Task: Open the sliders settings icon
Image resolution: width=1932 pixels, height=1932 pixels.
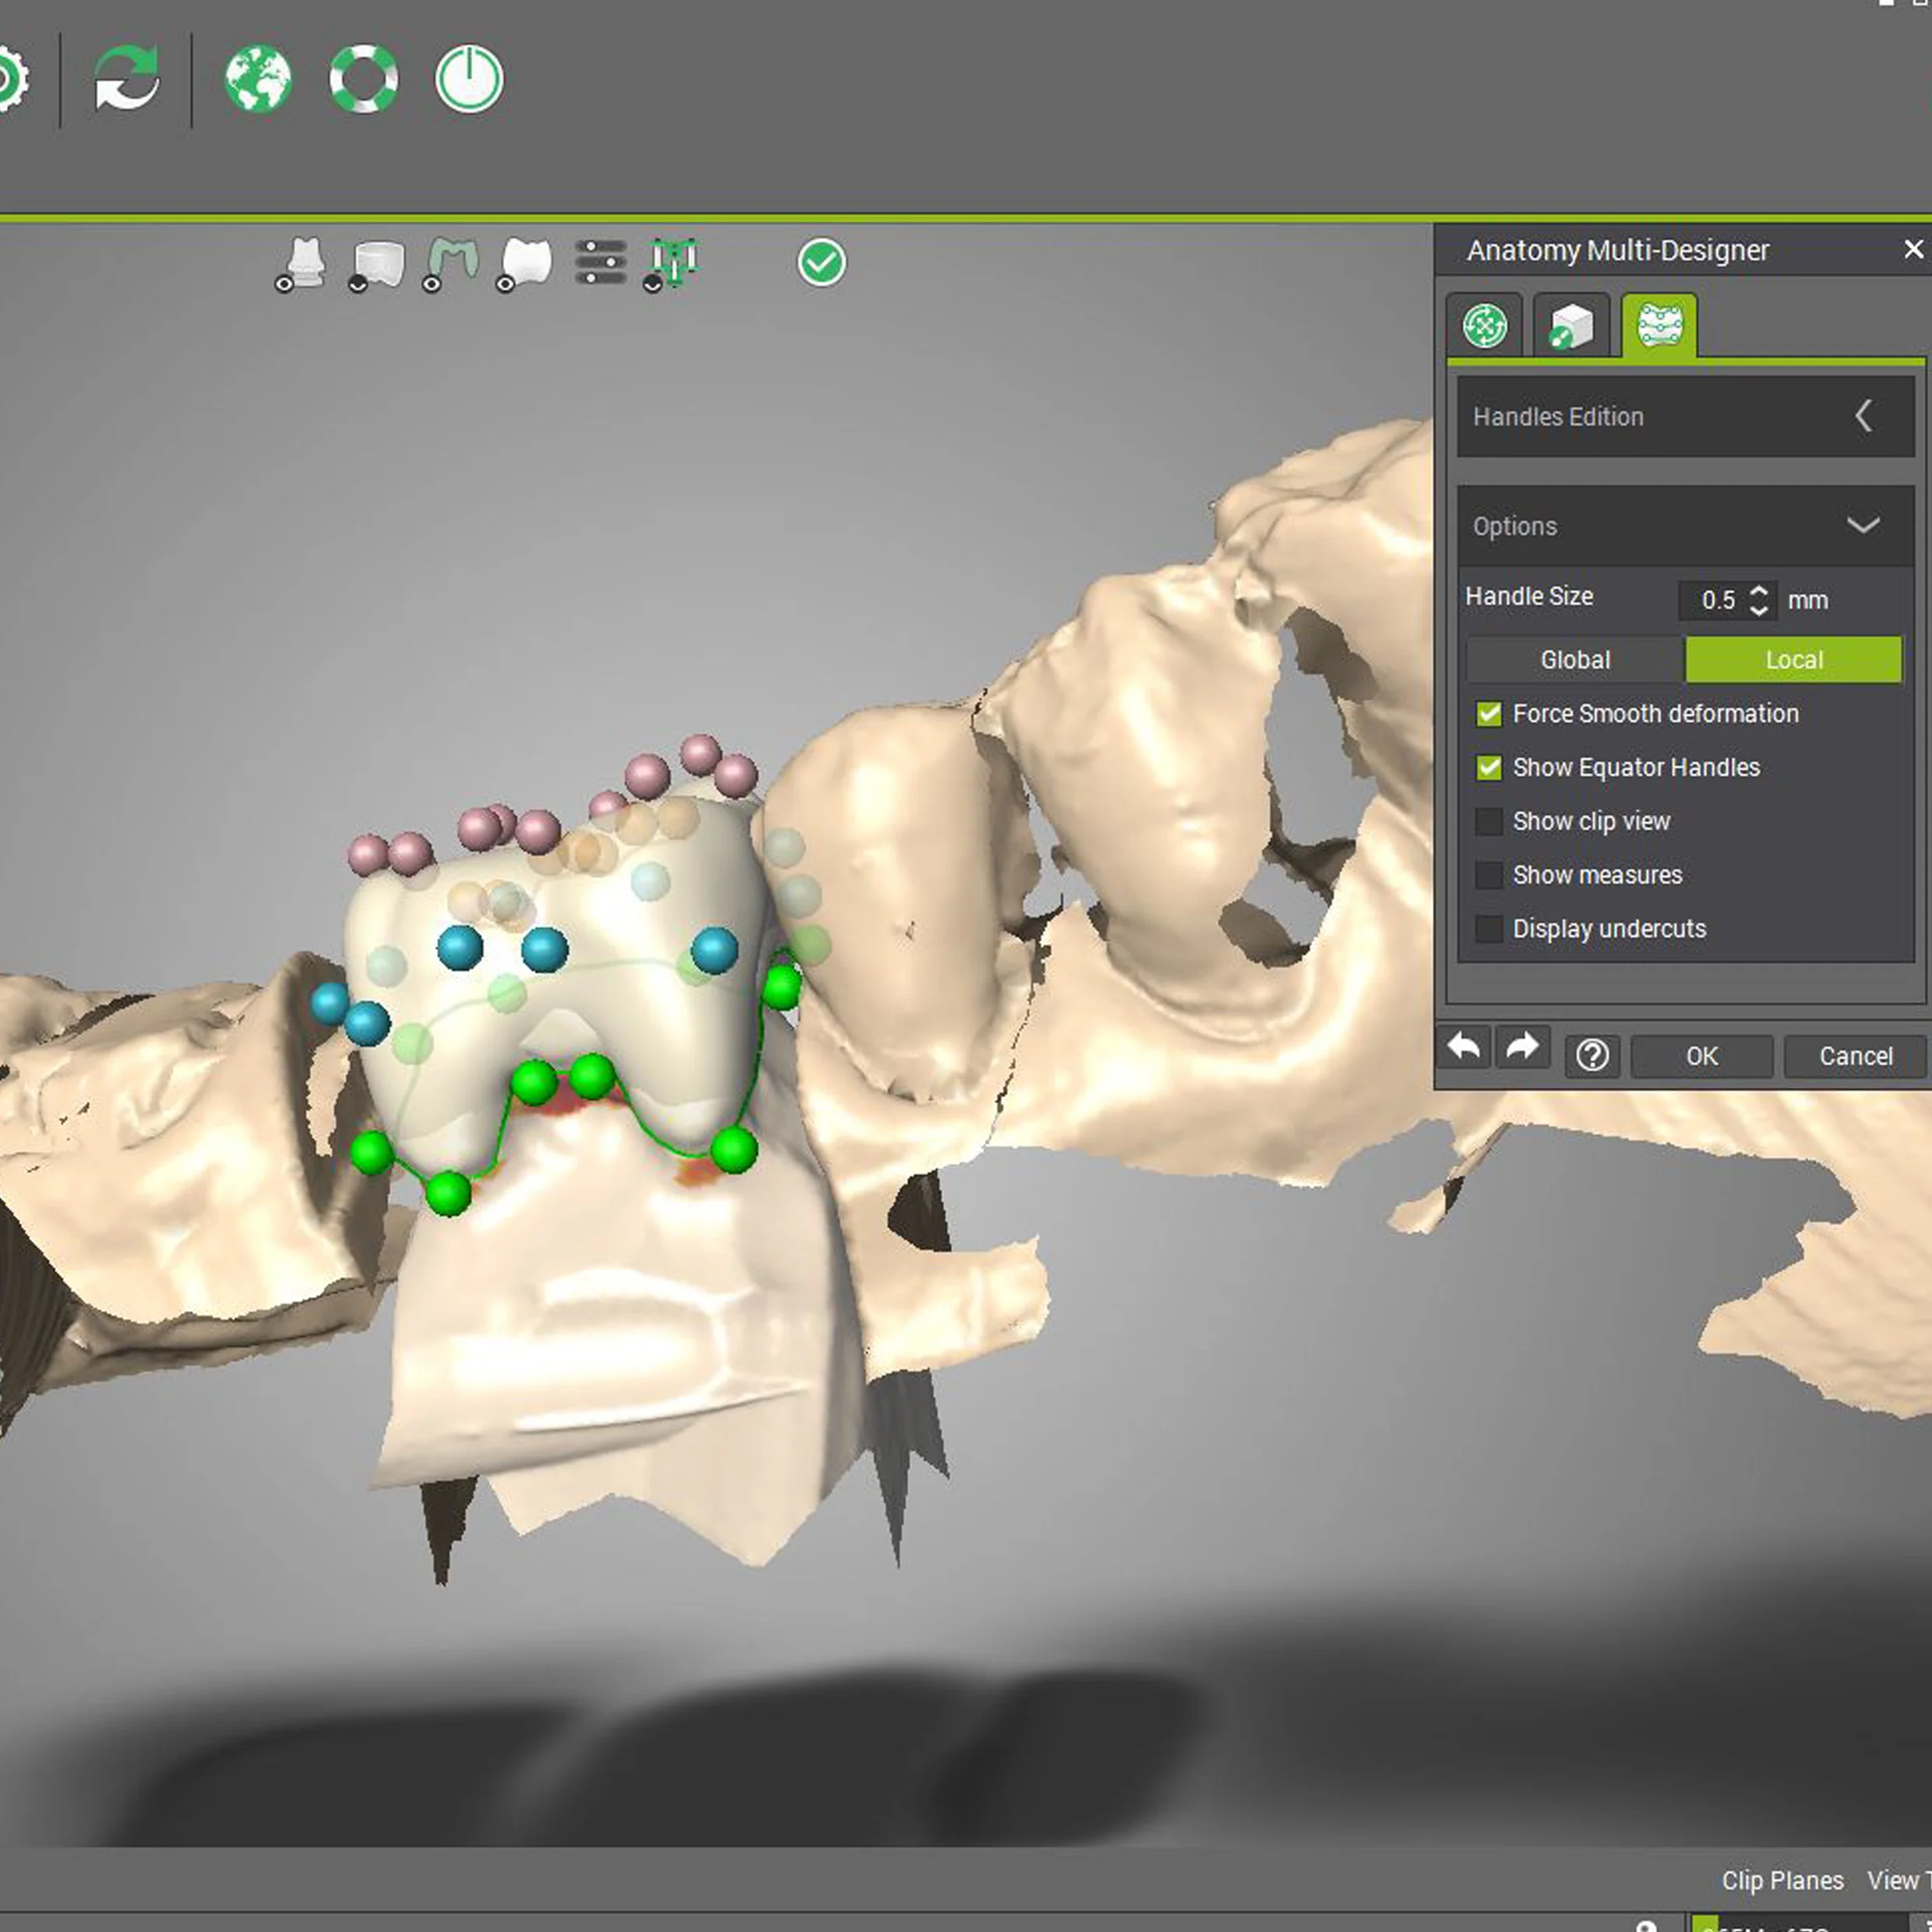Action: (x=600, y=262)
